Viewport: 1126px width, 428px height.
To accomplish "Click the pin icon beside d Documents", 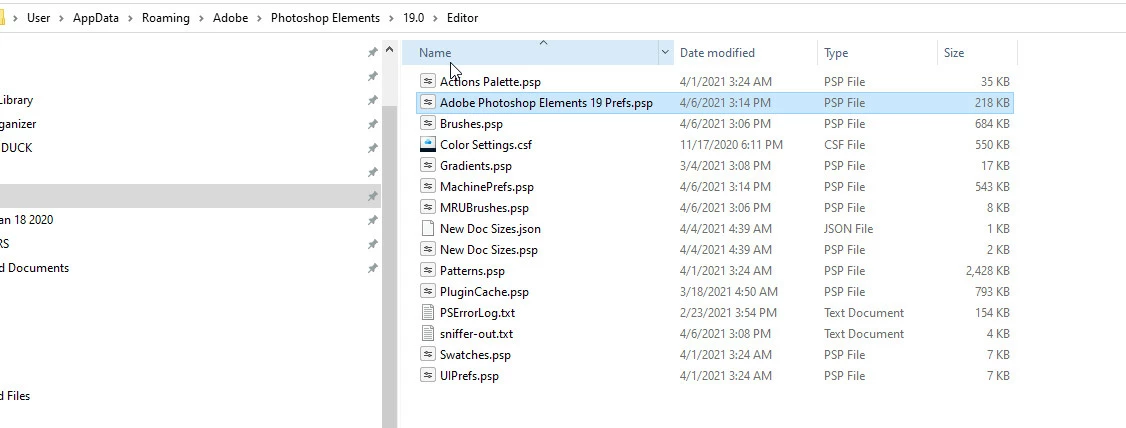I will click(373, 268).
